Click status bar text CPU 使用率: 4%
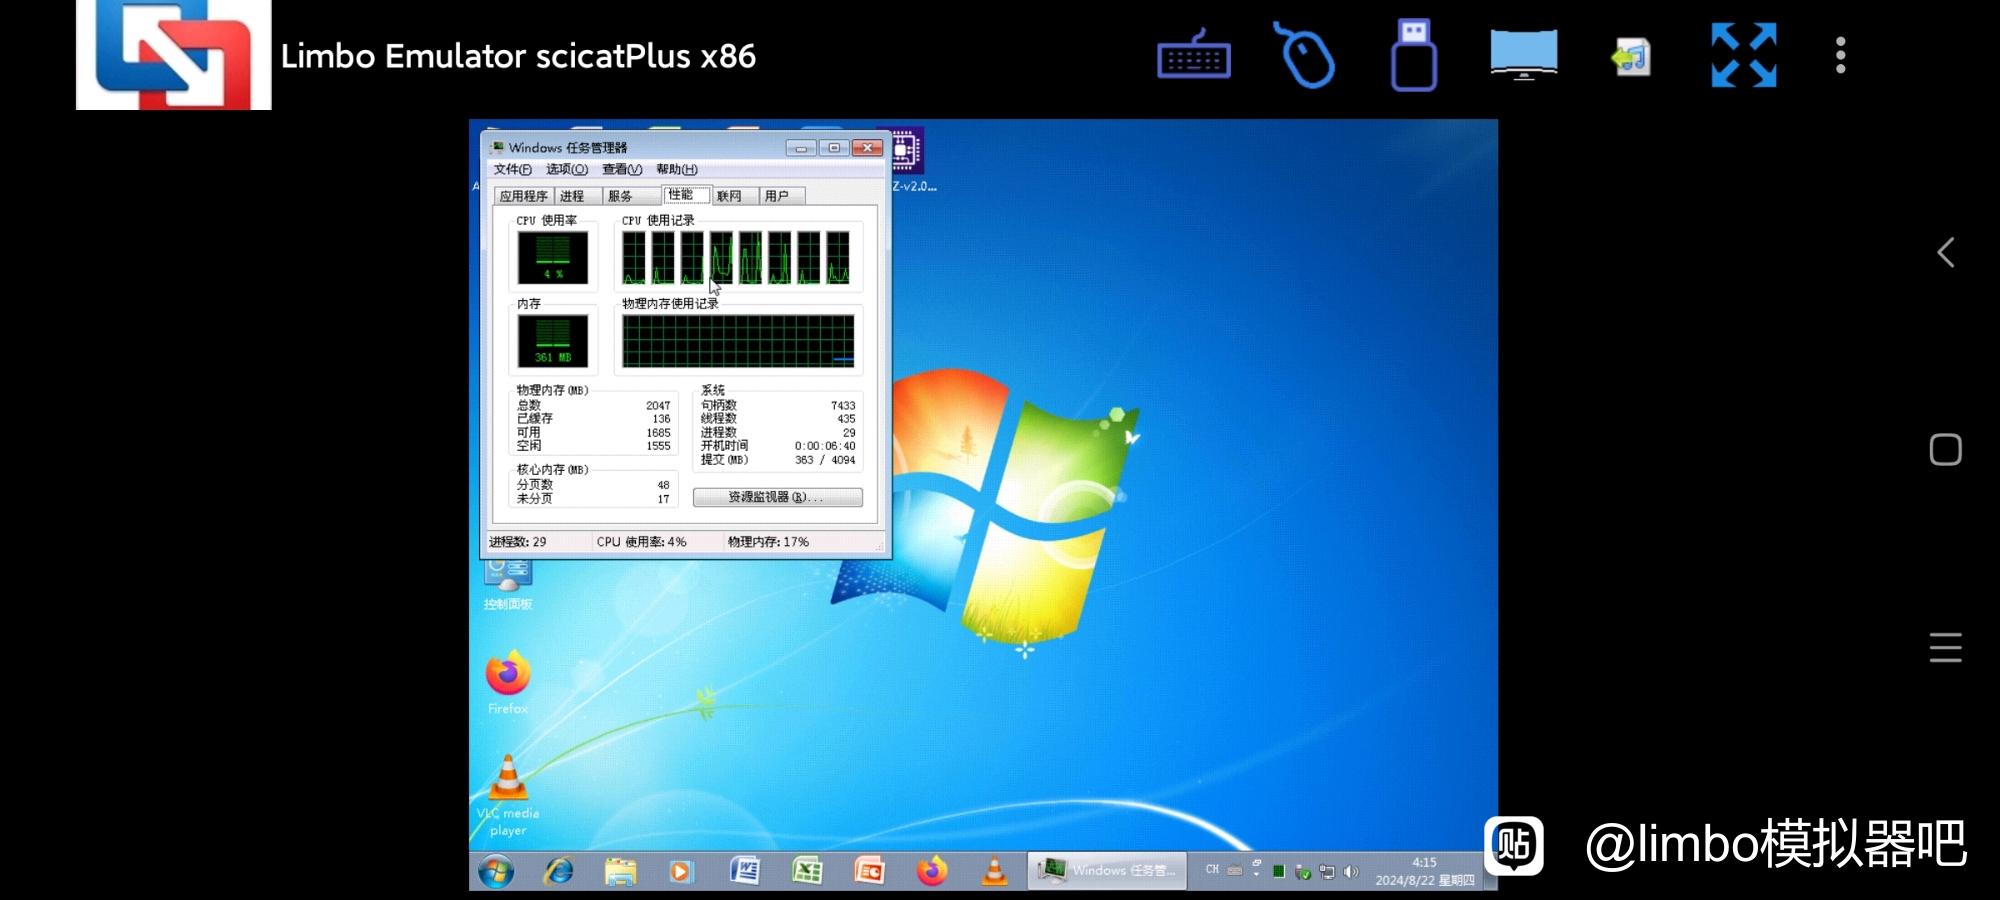The width and height of the screenshot is (2000, 900). coord(641,542)
